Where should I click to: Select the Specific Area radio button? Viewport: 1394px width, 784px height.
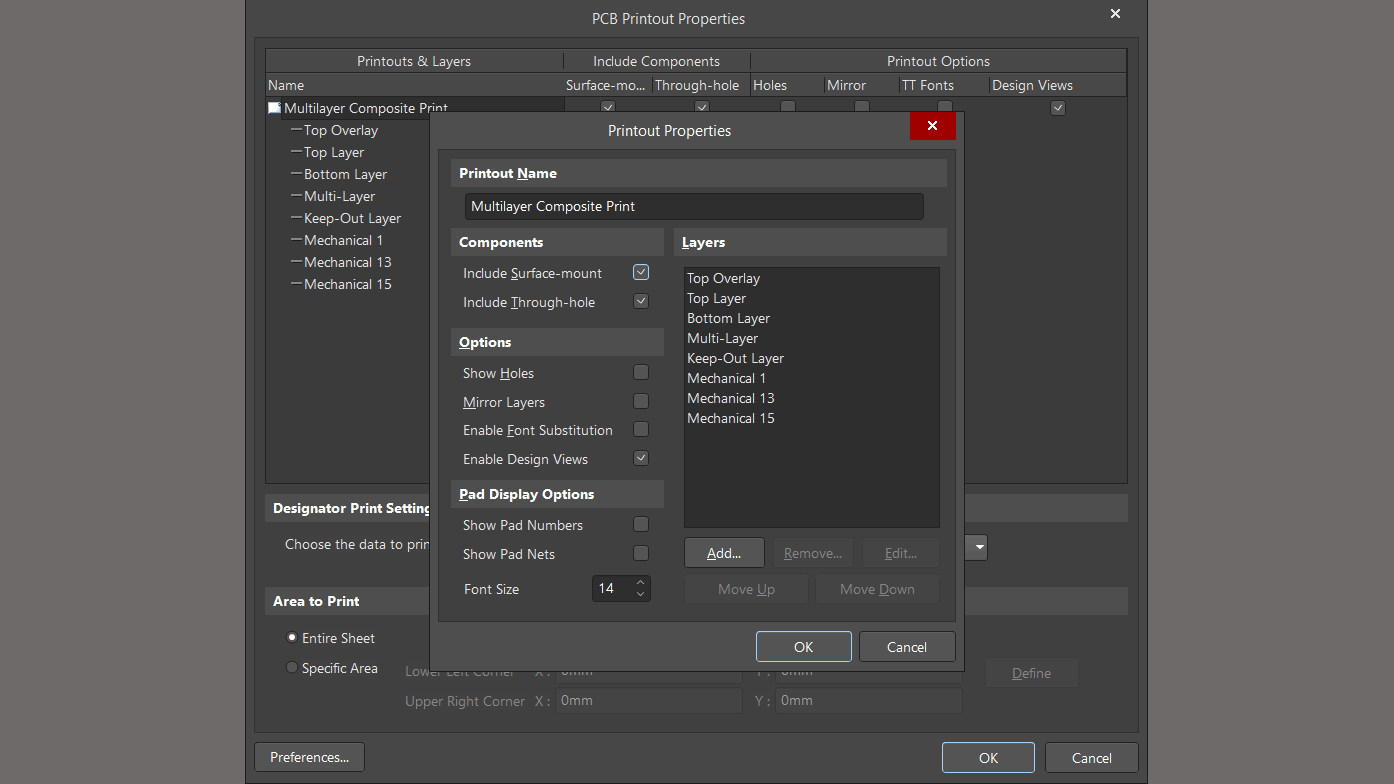(292, 668)
